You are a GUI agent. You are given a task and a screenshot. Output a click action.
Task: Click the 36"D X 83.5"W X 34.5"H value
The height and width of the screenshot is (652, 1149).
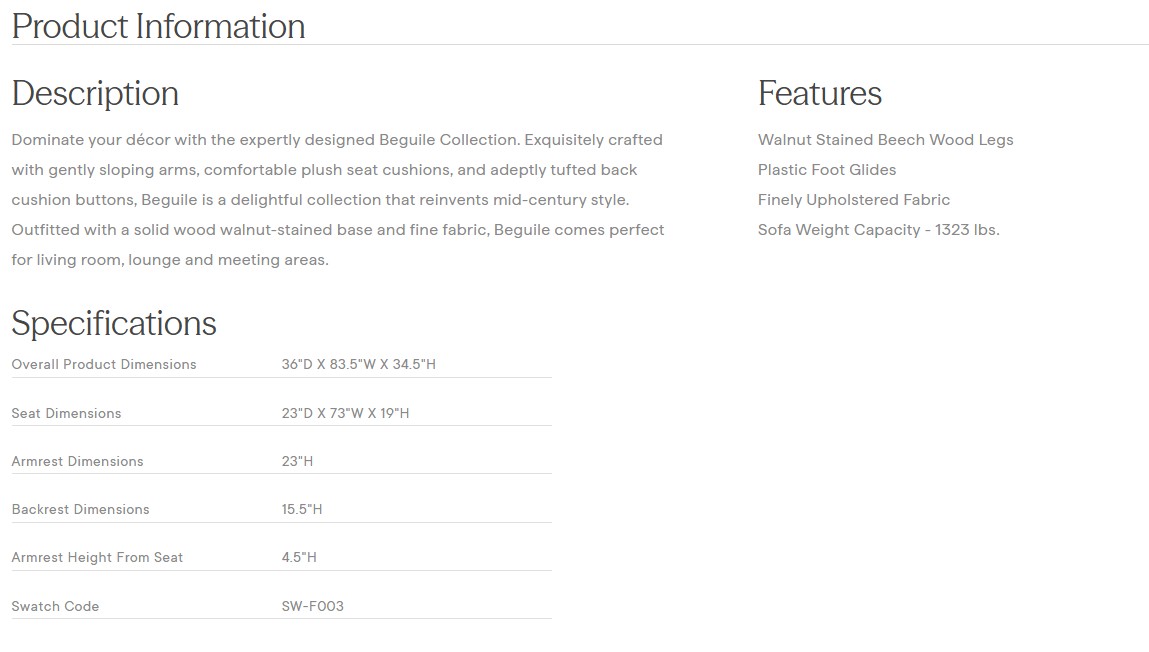pos(358,364)
